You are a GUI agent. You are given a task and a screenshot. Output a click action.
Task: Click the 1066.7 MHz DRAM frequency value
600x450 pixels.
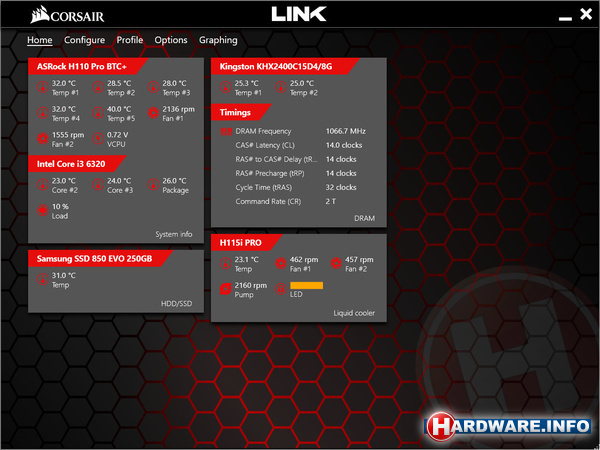point(346,131)
